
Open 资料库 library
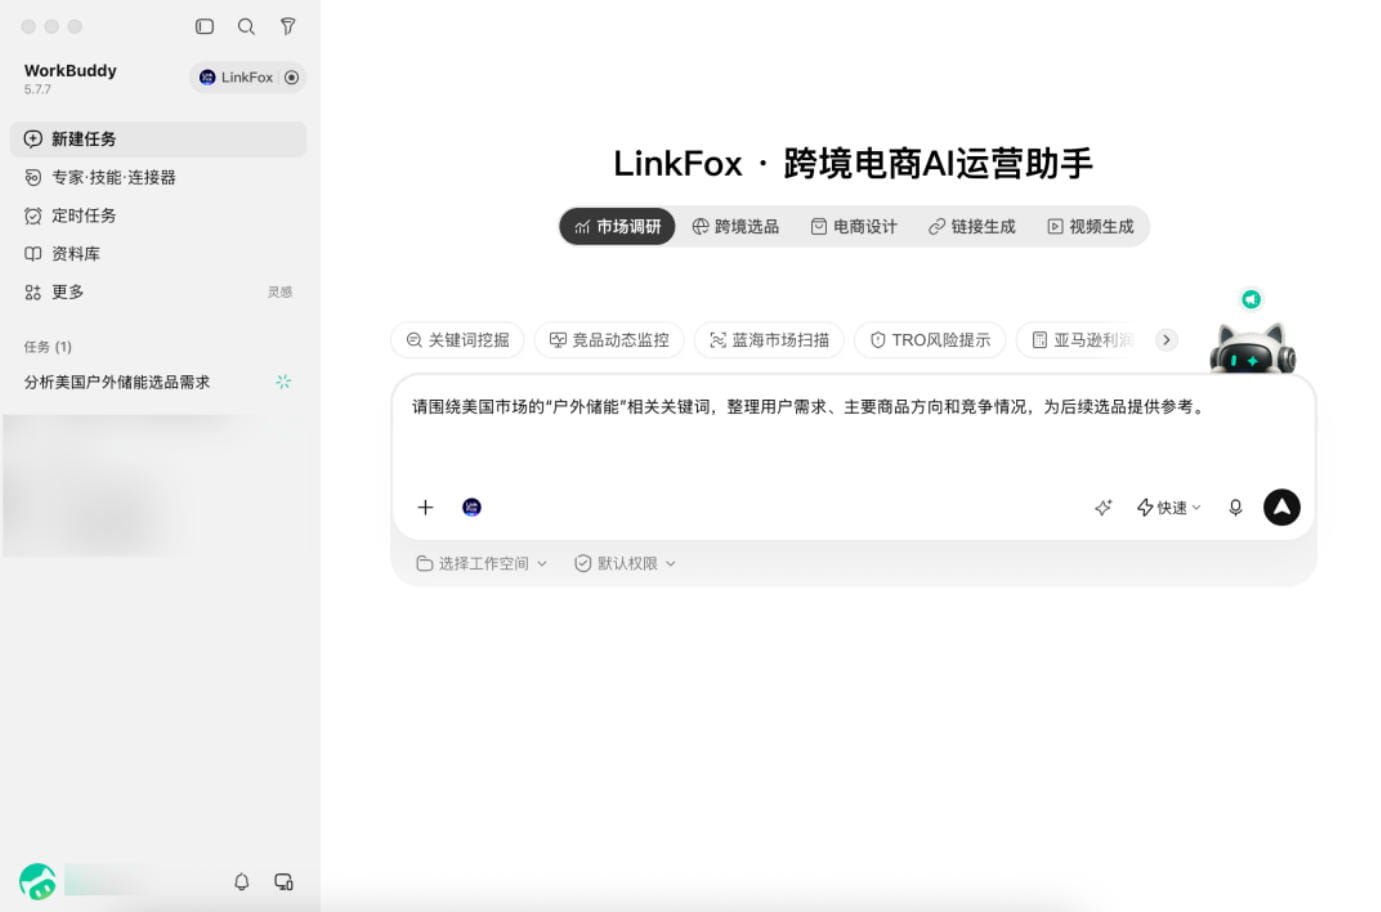158,253
